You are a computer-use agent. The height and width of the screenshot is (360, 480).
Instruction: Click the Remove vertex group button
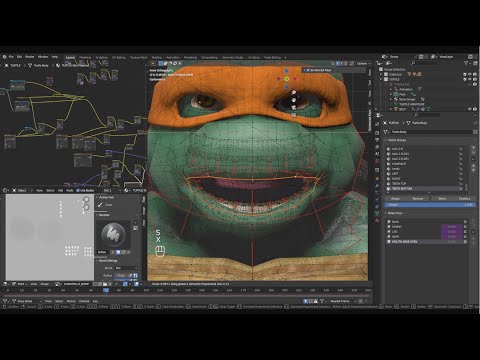pyautogui.click(x=418, y=198)
